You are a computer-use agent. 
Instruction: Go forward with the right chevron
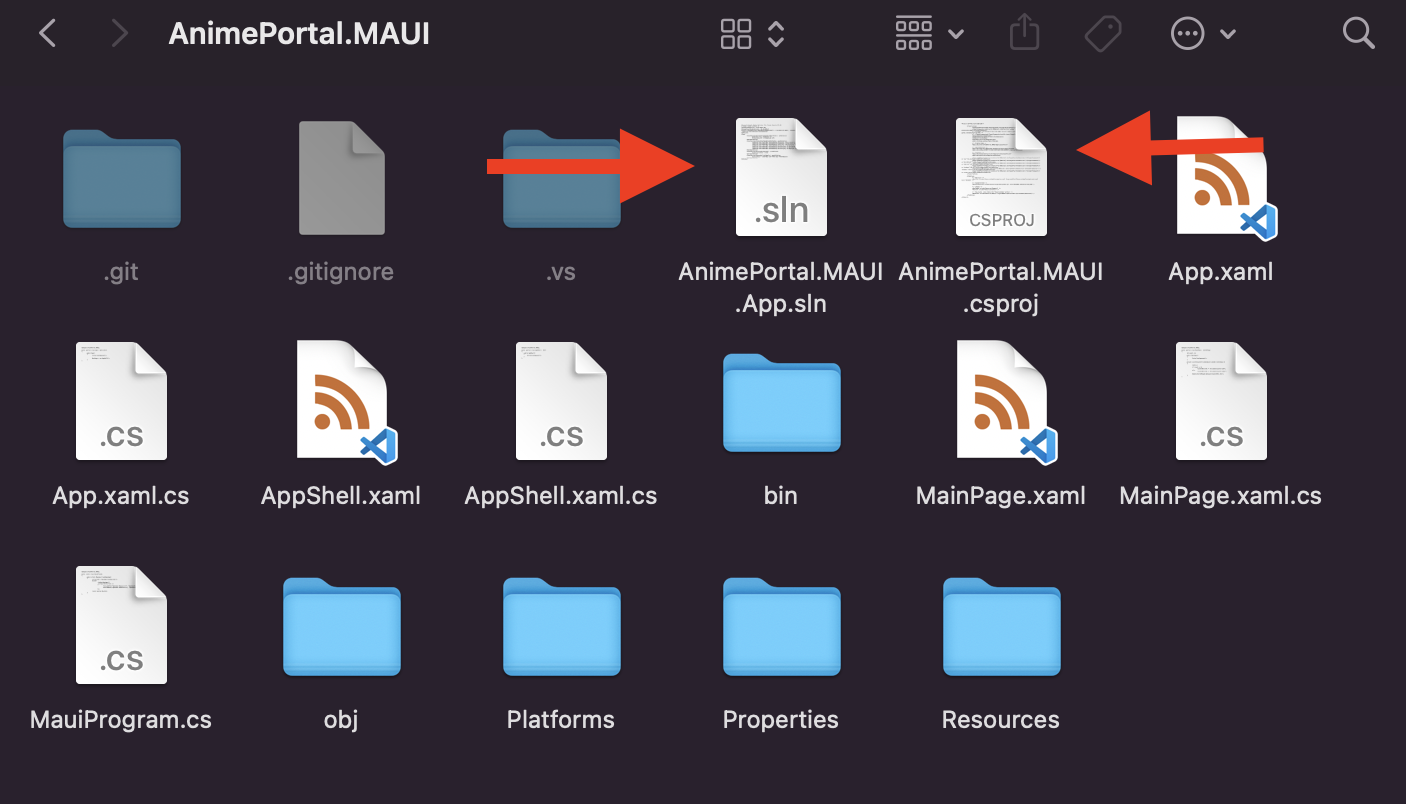coord(120,34)
